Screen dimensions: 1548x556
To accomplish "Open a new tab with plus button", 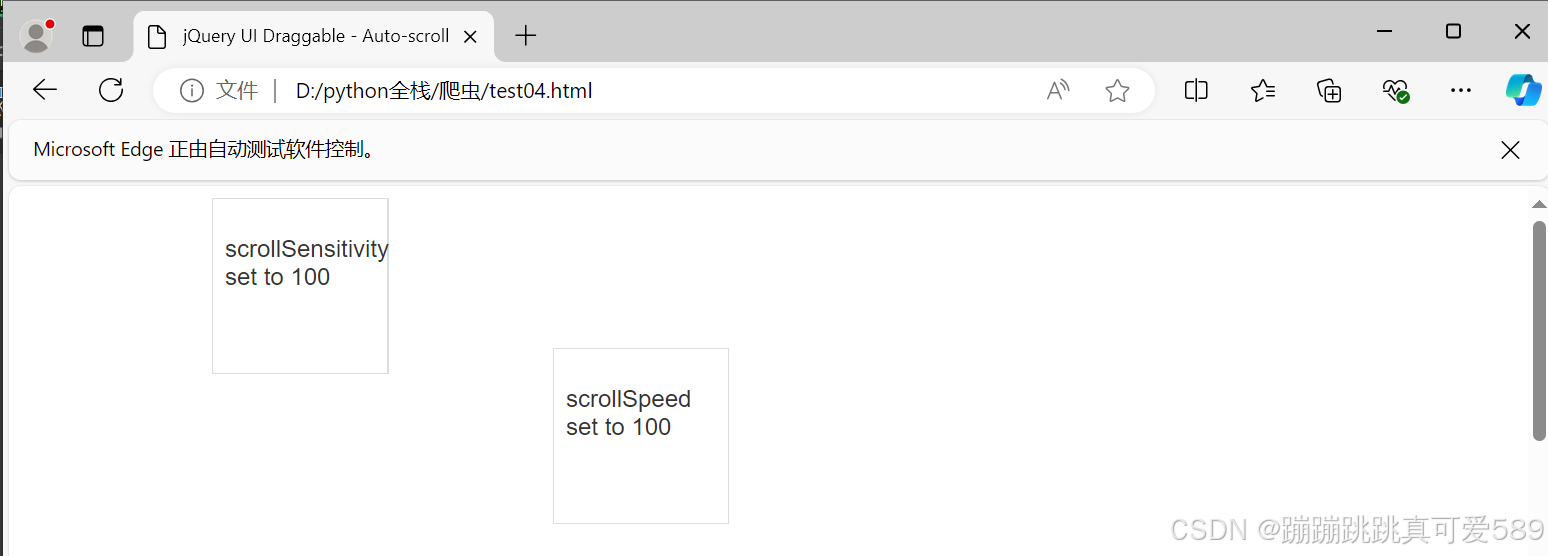I will (526, 36).
